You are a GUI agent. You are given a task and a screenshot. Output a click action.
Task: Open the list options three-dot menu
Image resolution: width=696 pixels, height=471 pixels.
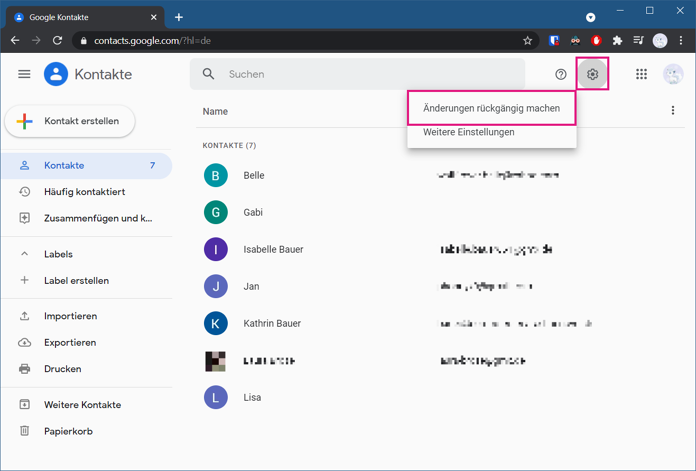(x=673, y=110)
